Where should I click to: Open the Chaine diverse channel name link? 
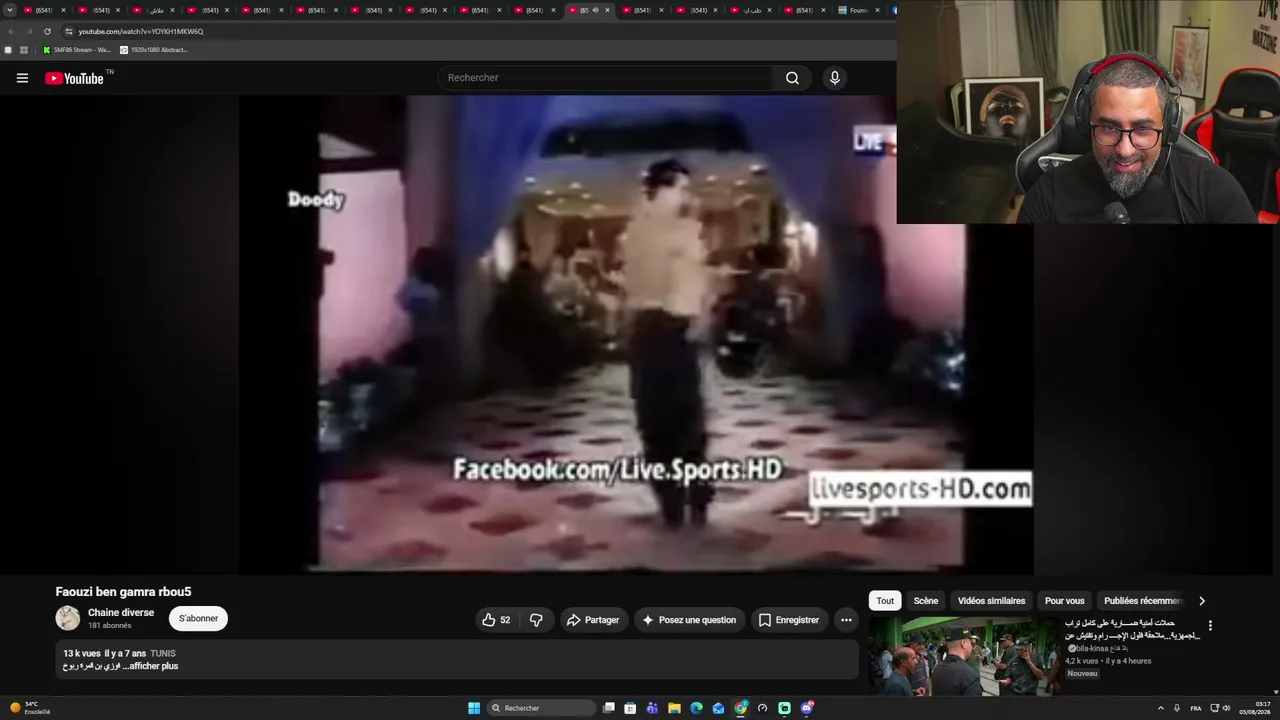coord(121,613)
